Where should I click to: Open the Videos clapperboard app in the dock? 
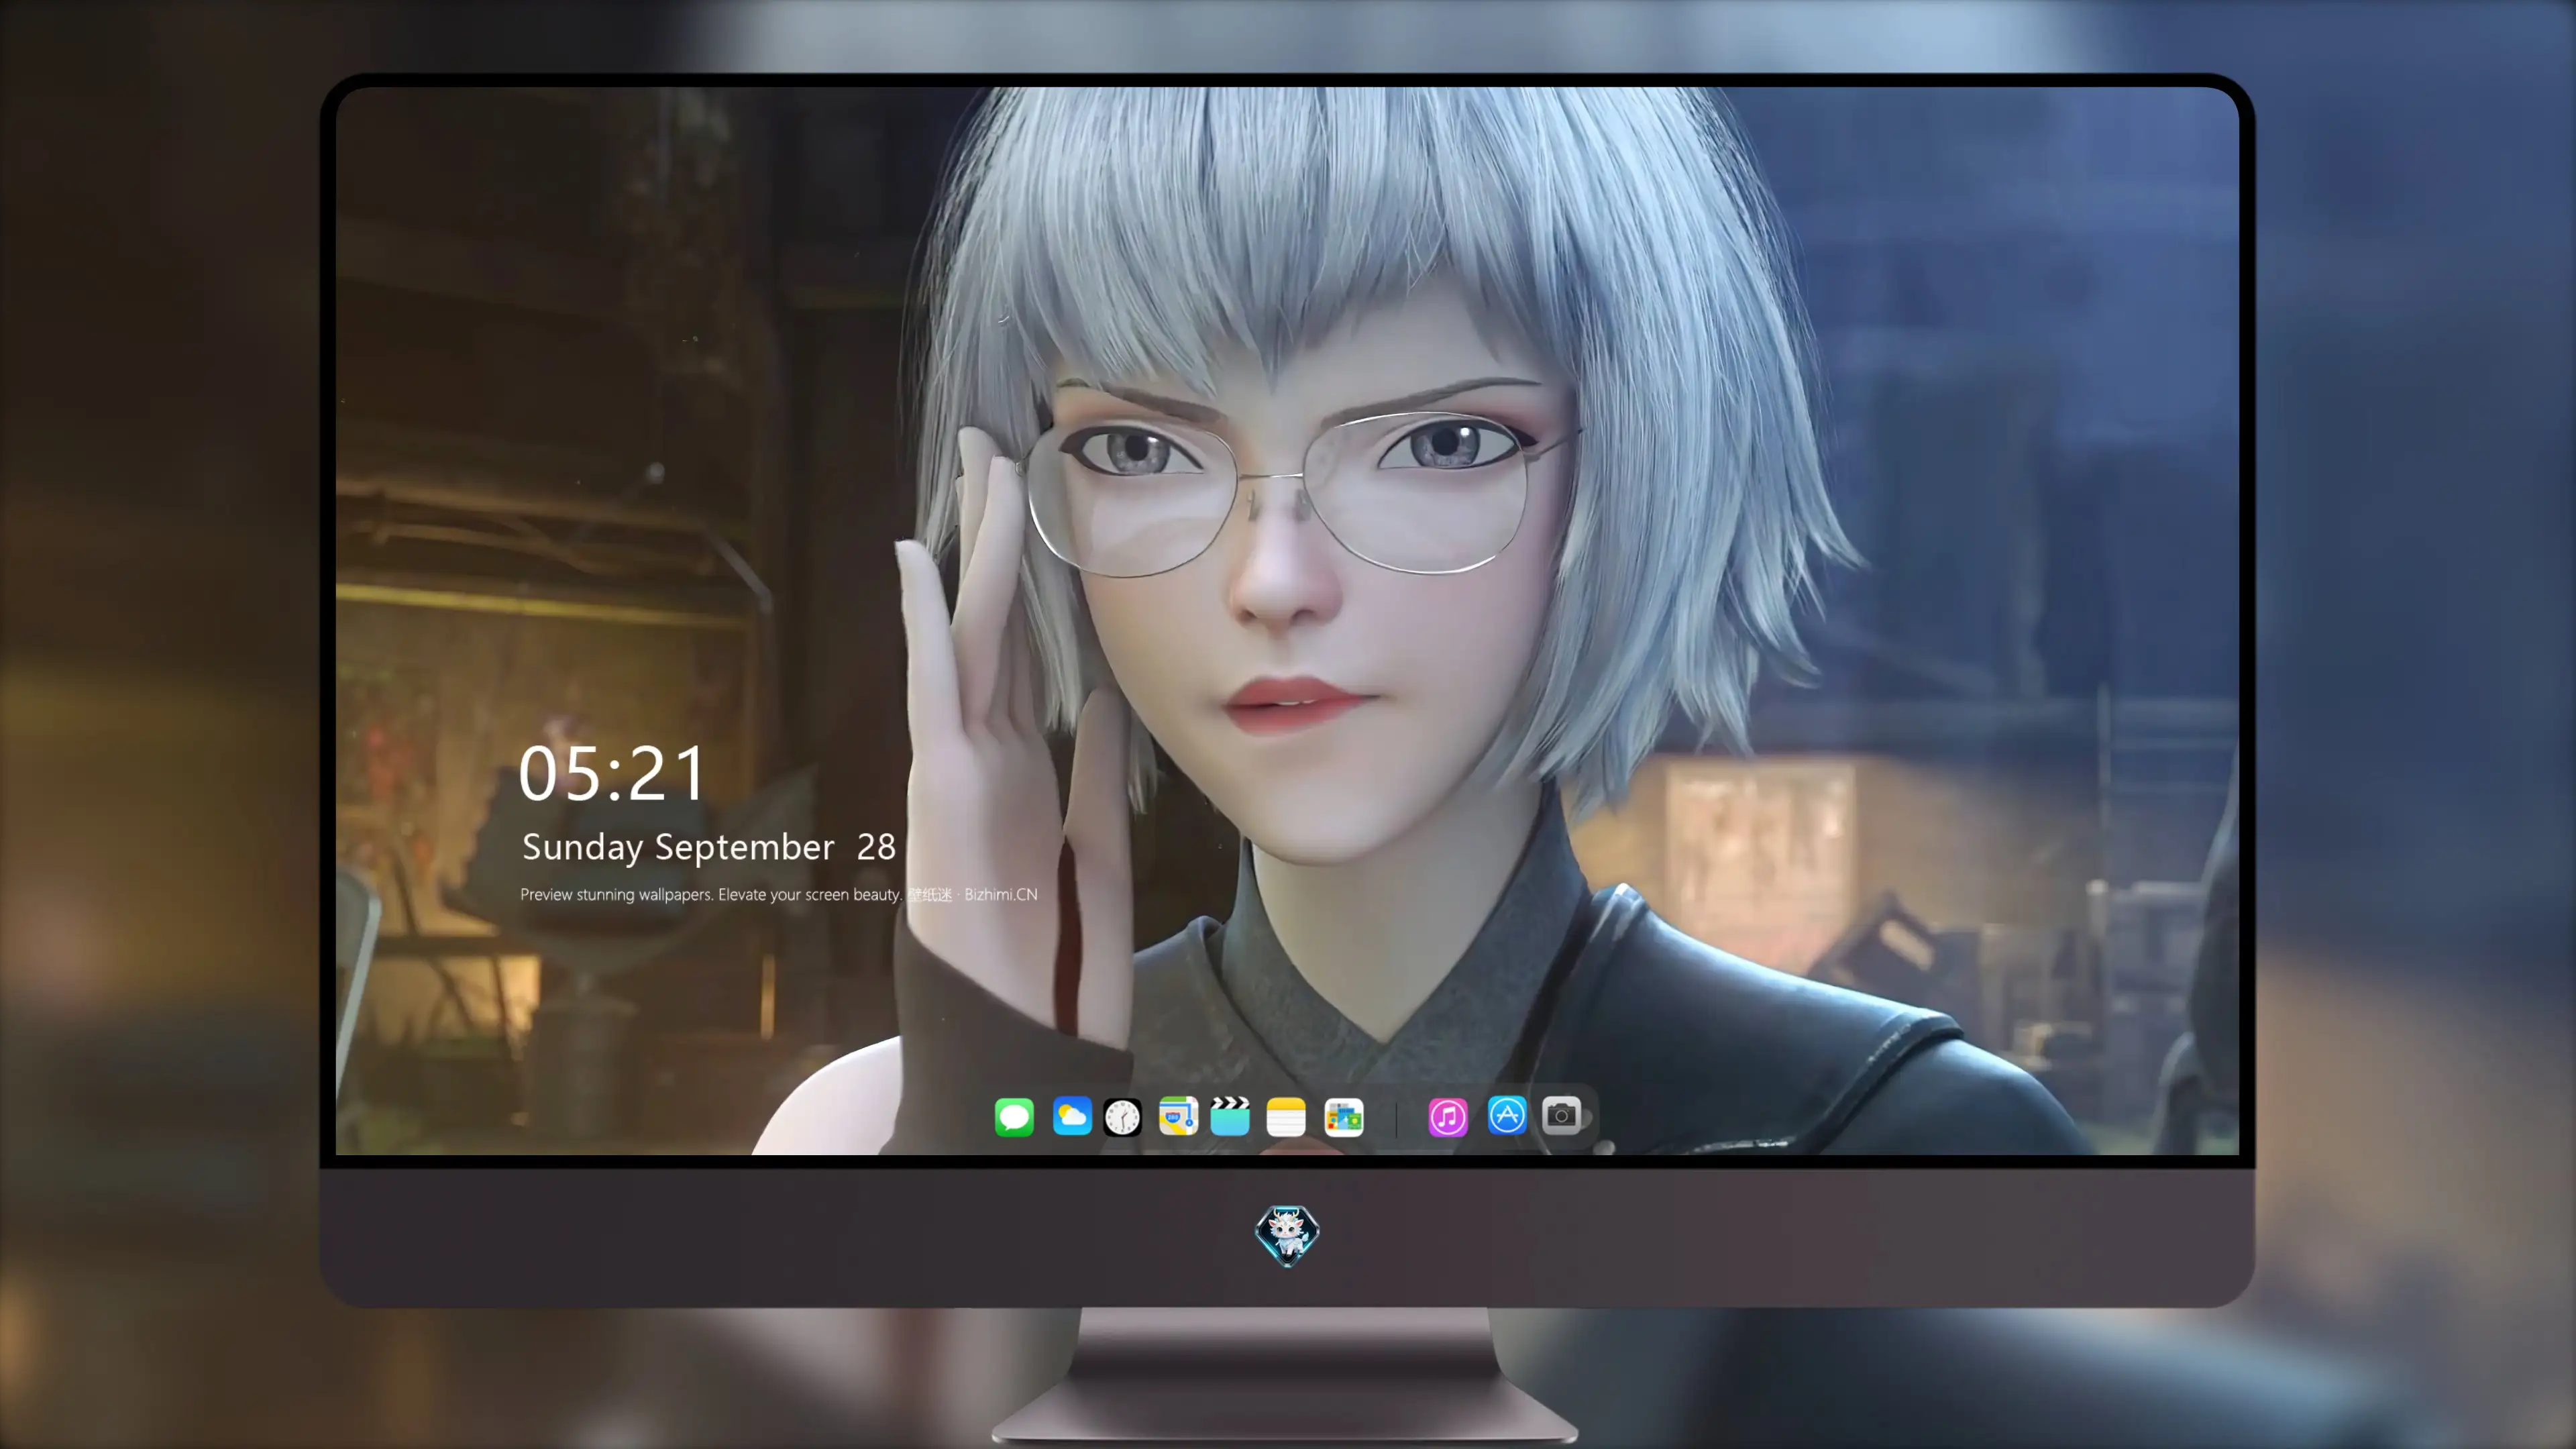point(1230,1116)
